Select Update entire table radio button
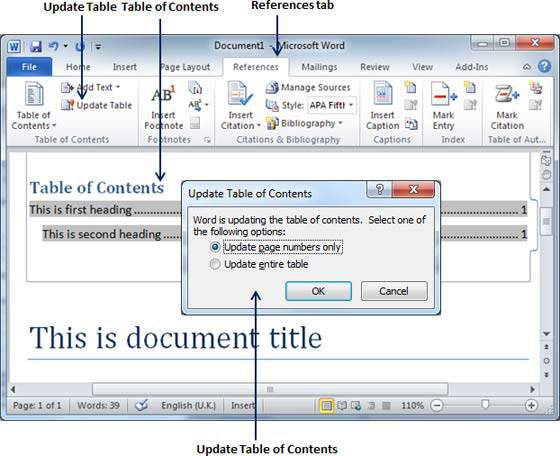Viewport: 560px width, 456px height. point(215,264)
